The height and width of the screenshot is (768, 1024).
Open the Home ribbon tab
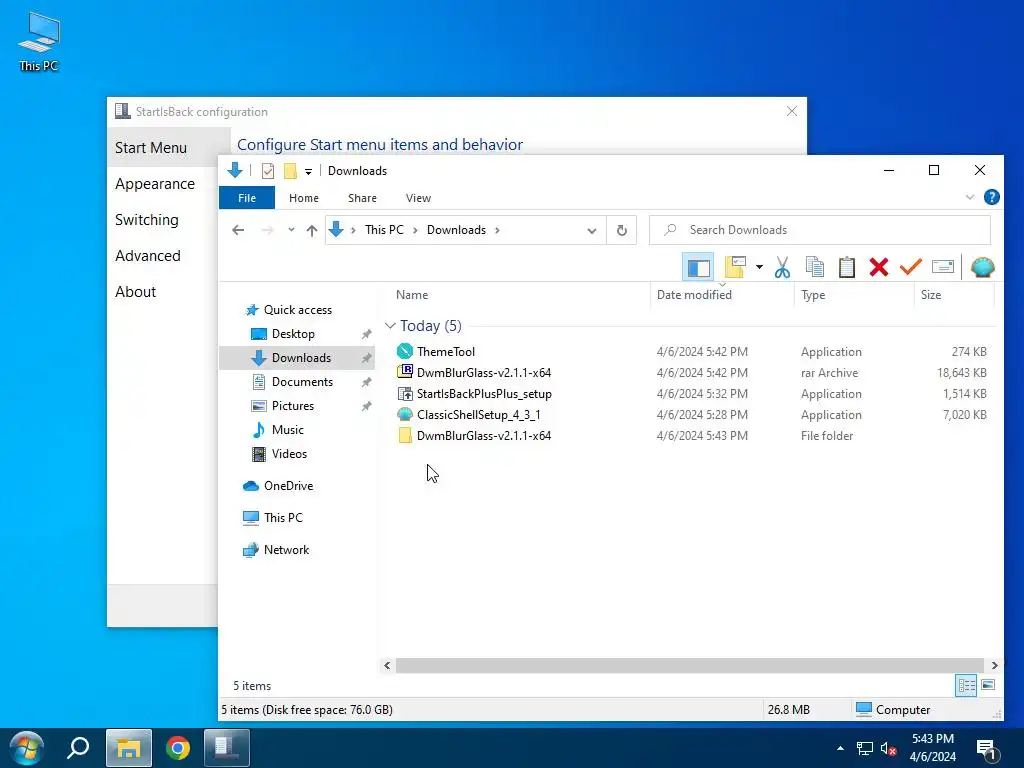click(x=304, y=198)
